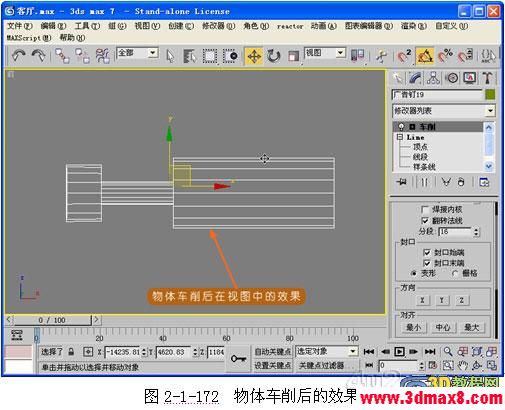This screenshot has height=410, width=505.
Task: Open the 视图 reference coordinate dropdown
Action: (x=325, y=53)
